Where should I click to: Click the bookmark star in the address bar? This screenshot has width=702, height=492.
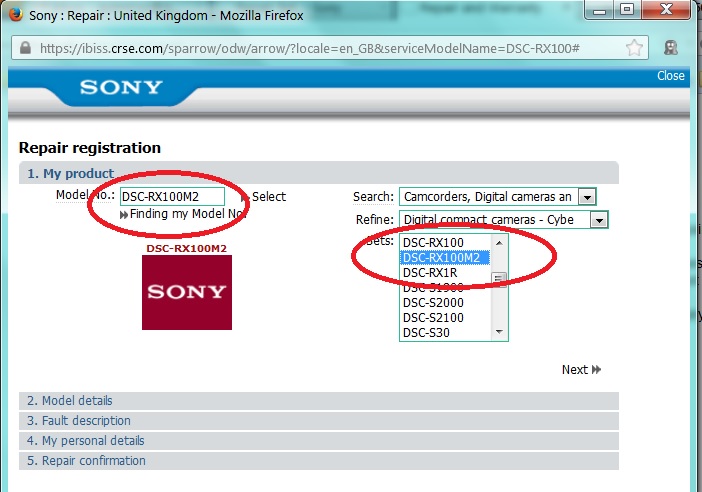[x=634, y=48]
